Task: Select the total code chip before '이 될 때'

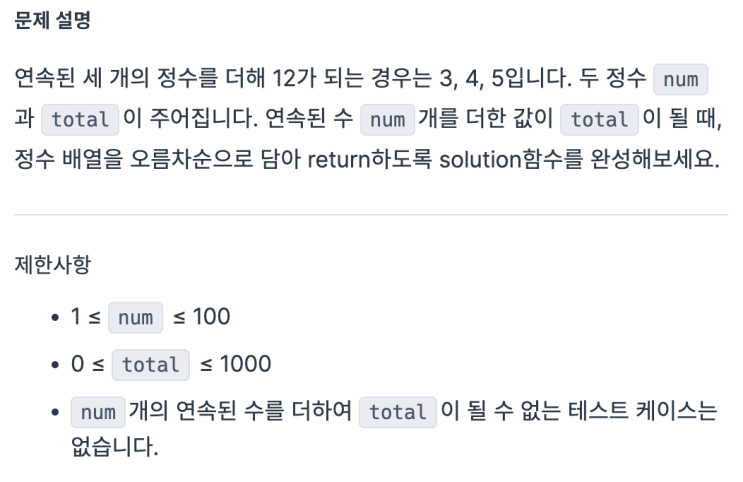Action: pos(599,120)
